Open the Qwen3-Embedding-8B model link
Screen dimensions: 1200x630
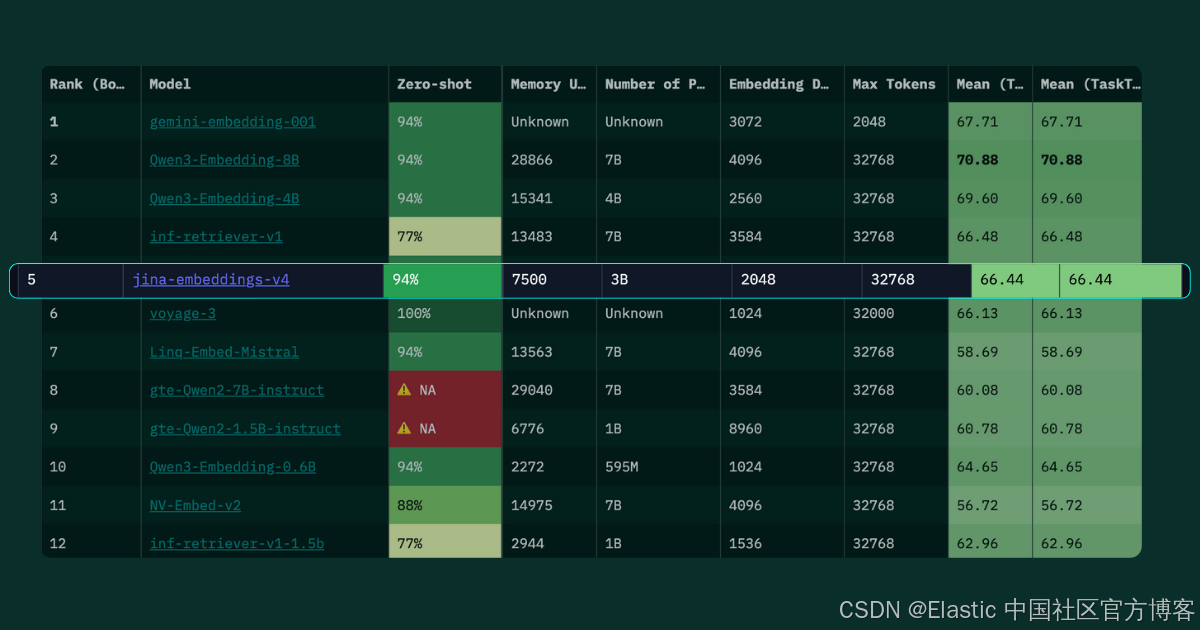(x=224, y=160)
